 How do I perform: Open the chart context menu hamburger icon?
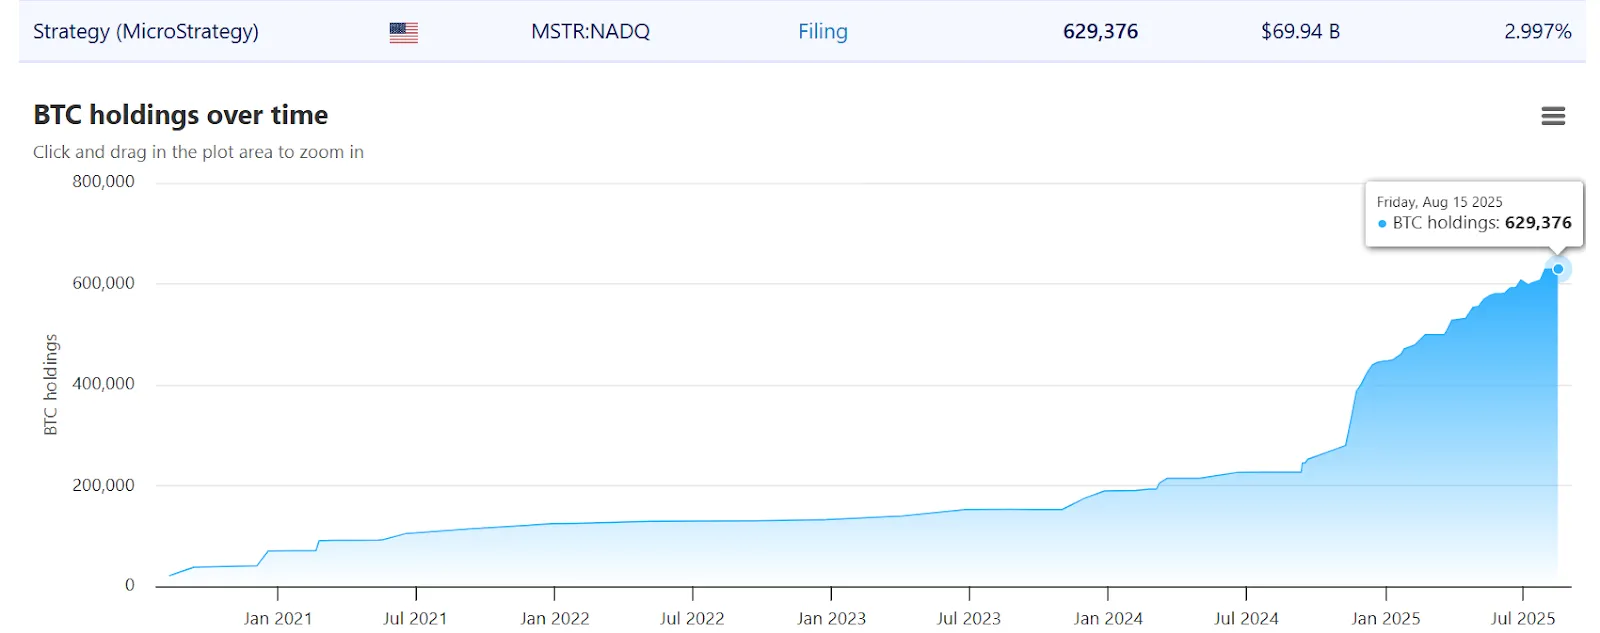[1552, 116]
